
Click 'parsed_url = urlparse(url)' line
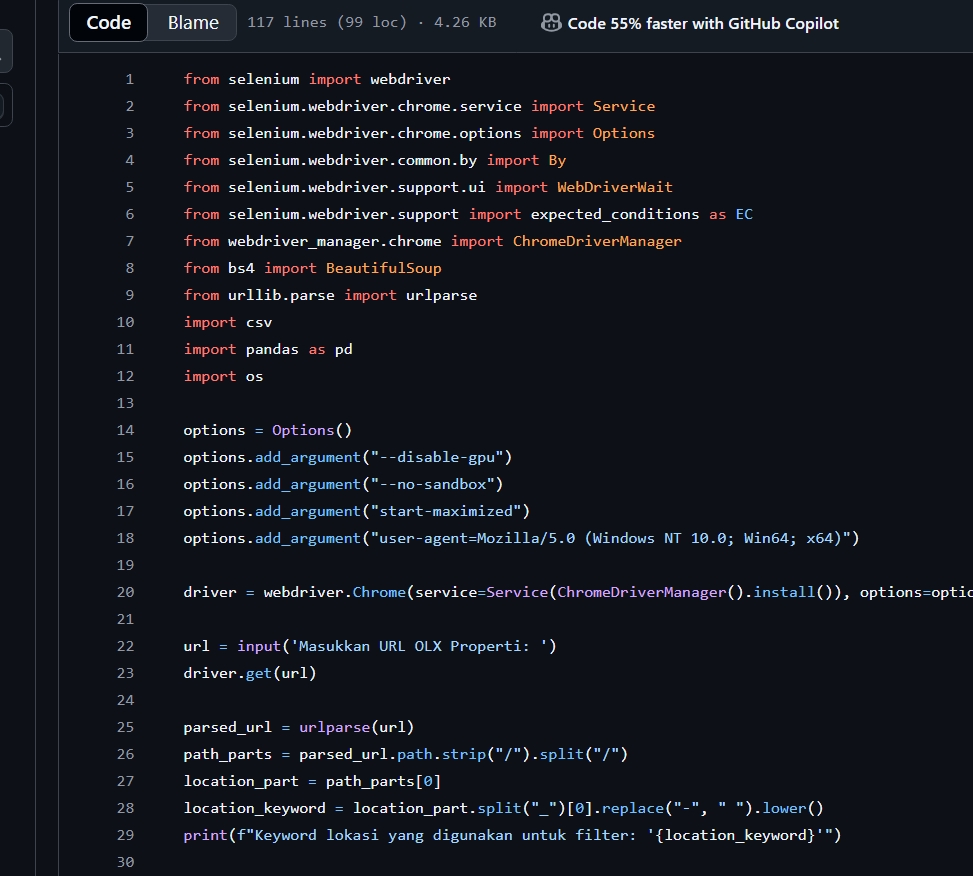click(298, 727)
